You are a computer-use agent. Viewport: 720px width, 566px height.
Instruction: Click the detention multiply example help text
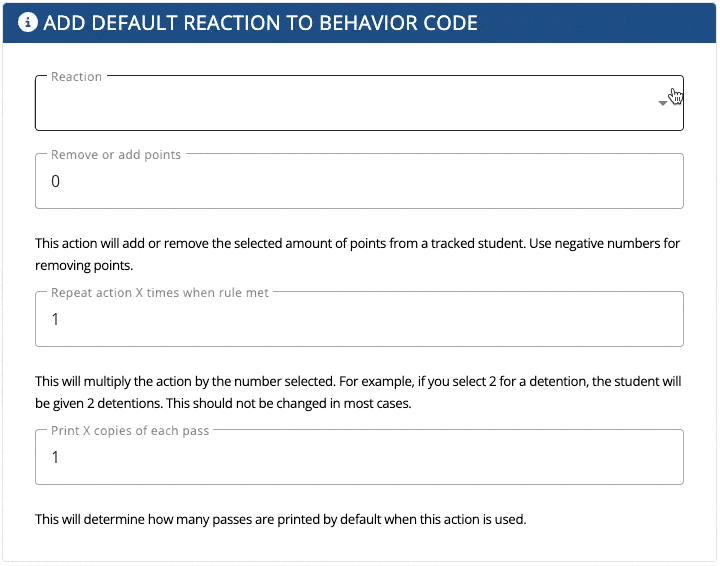tap(358, 392)
